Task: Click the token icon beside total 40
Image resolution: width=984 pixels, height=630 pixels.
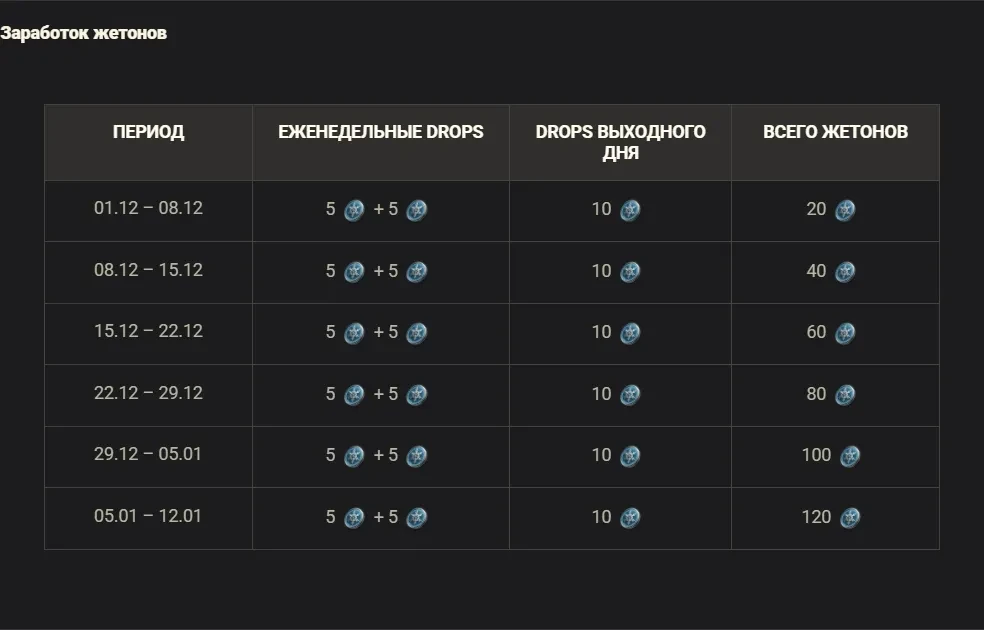Action: (x=845, y=272)
